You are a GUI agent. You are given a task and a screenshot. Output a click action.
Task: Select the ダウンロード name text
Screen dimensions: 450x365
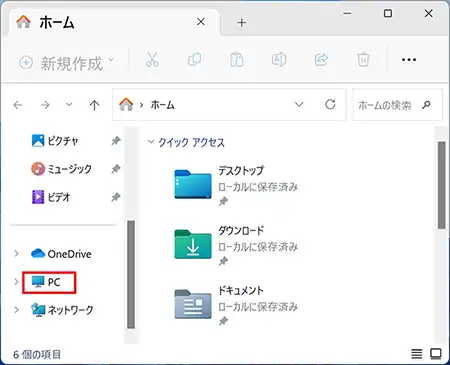point(241,230)
